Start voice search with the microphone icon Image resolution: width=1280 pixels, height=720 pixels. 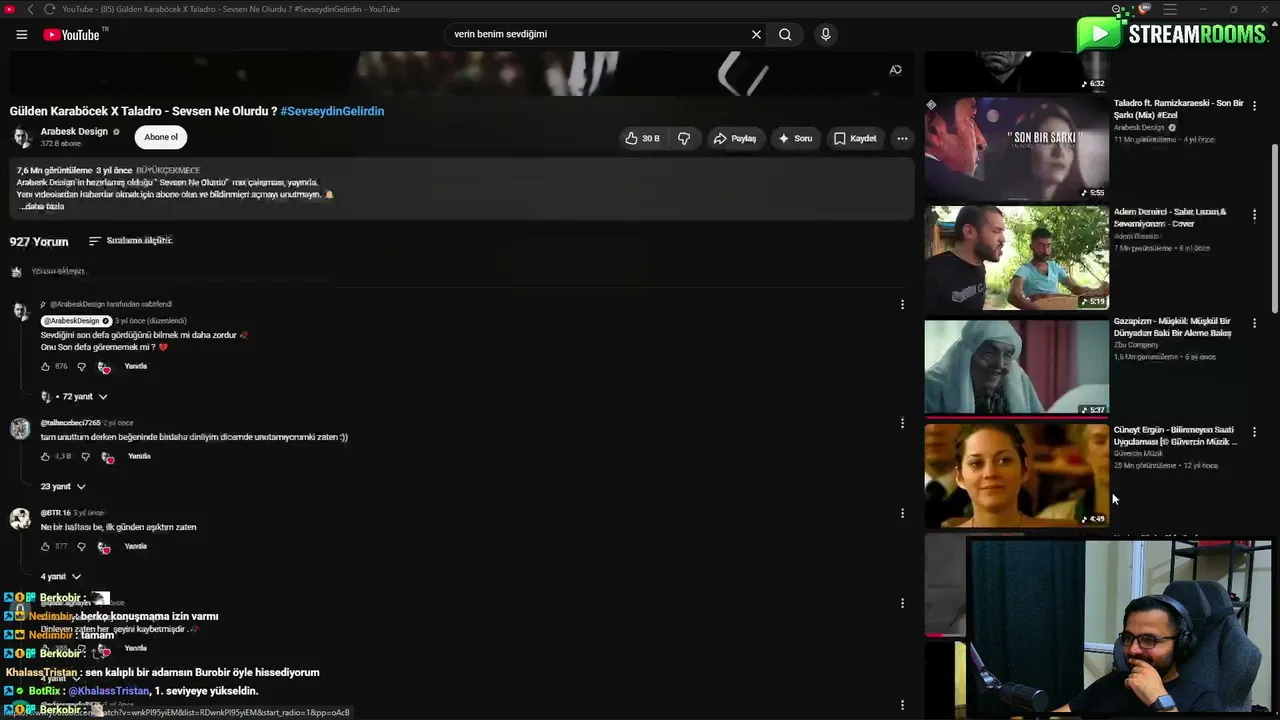[x=825, y=34]
